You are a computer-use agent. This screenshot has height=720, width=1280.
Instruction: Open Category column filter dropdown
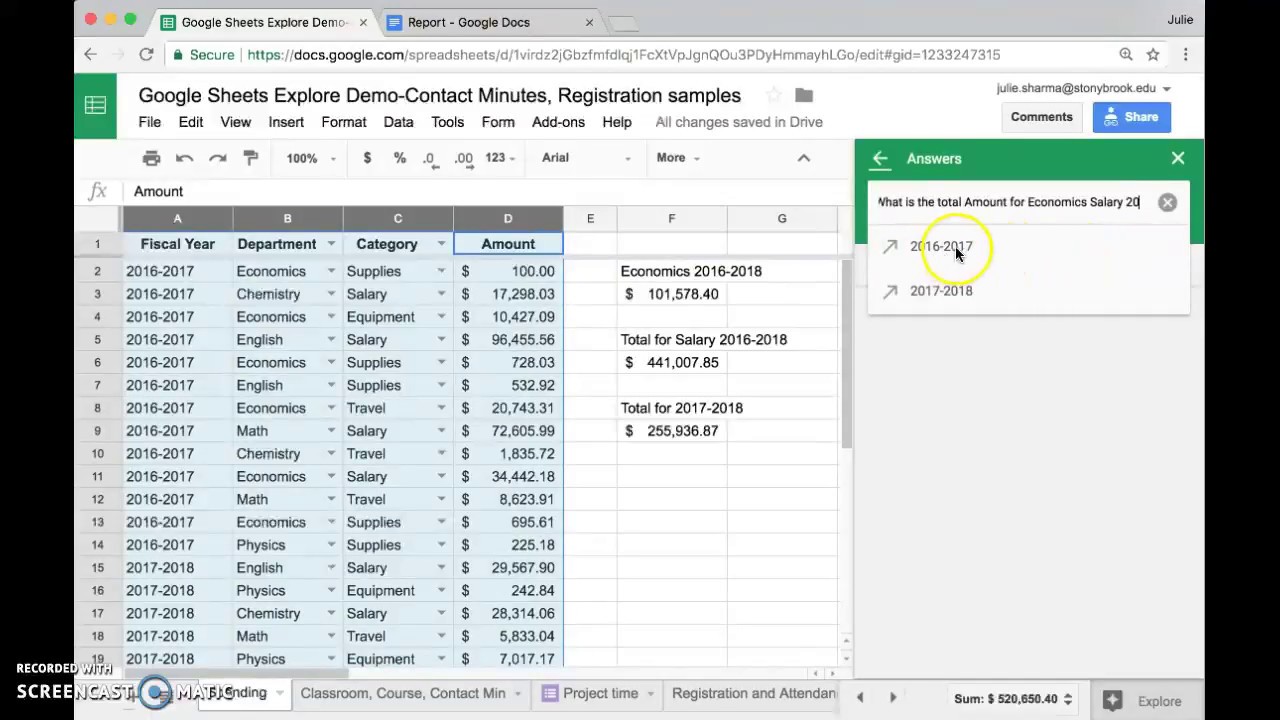[x=441, y=244]
